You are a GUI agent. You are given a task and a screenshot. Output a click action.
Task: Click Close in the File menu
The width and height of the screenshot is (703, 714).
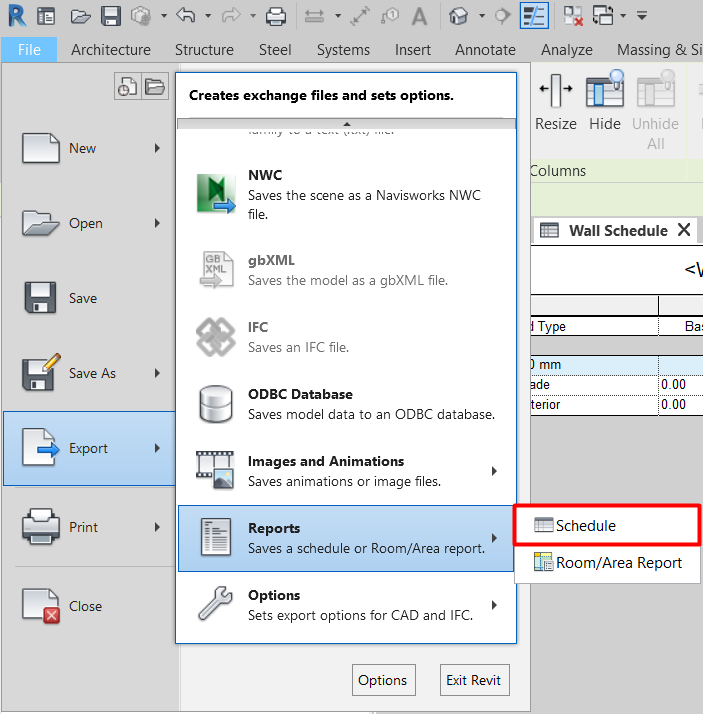[89, 606]
